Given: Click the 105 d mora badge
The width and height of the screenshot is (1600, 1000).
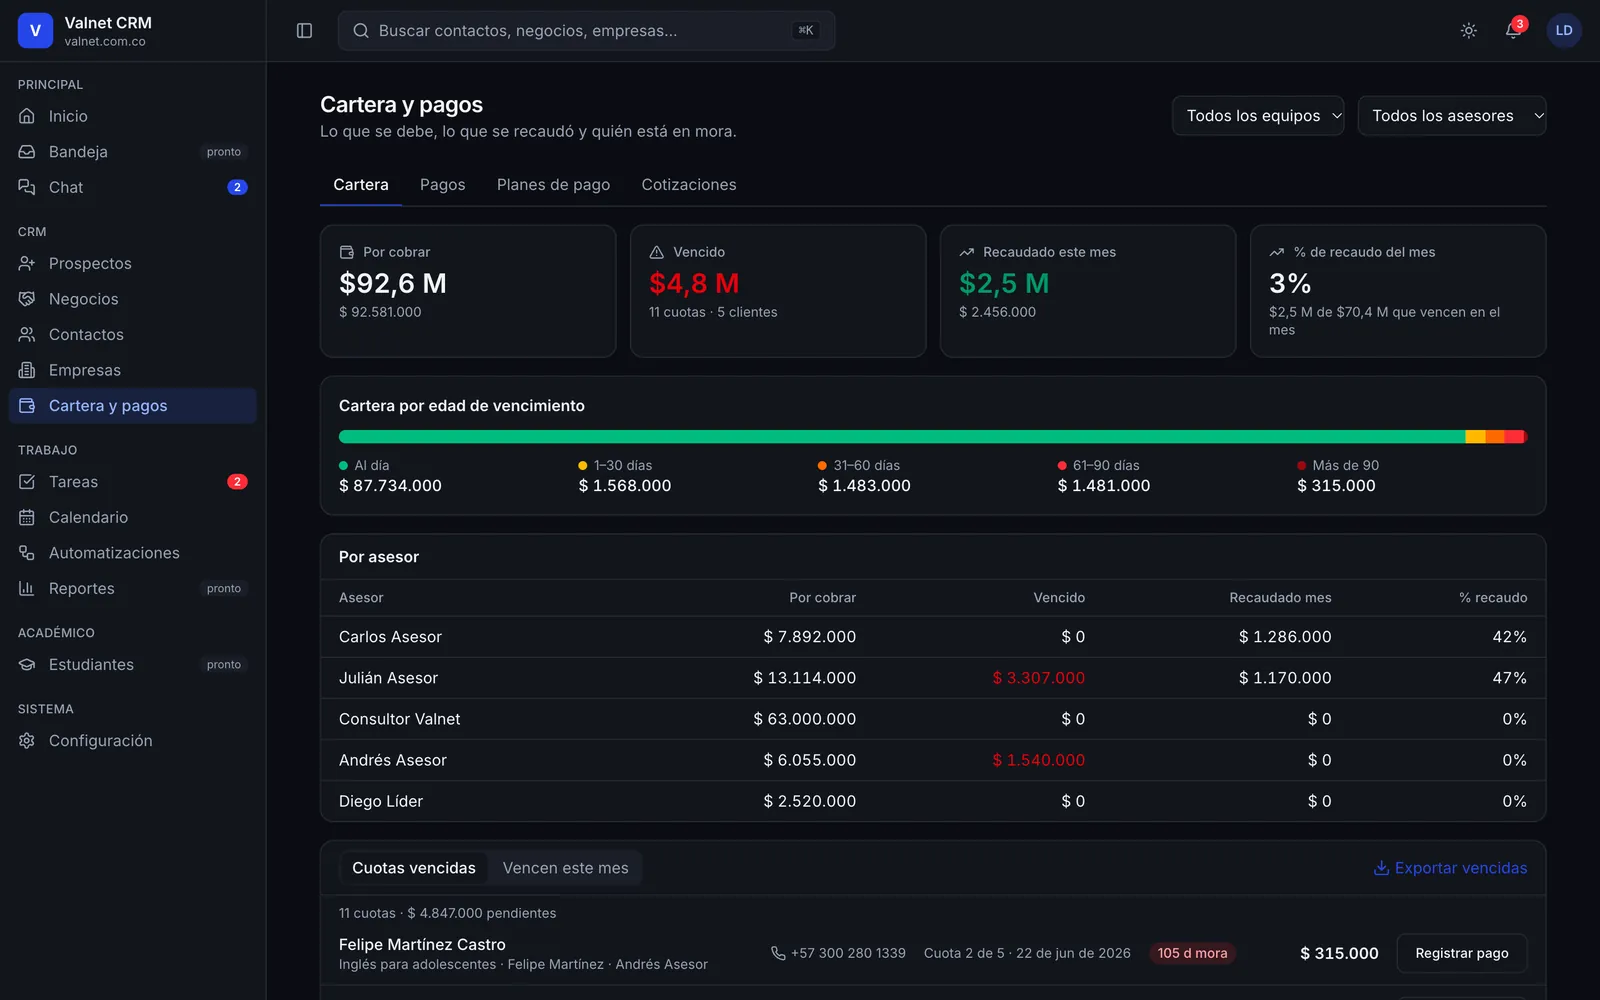Looking at the screenshot, I should click(x=1192, y=953).
